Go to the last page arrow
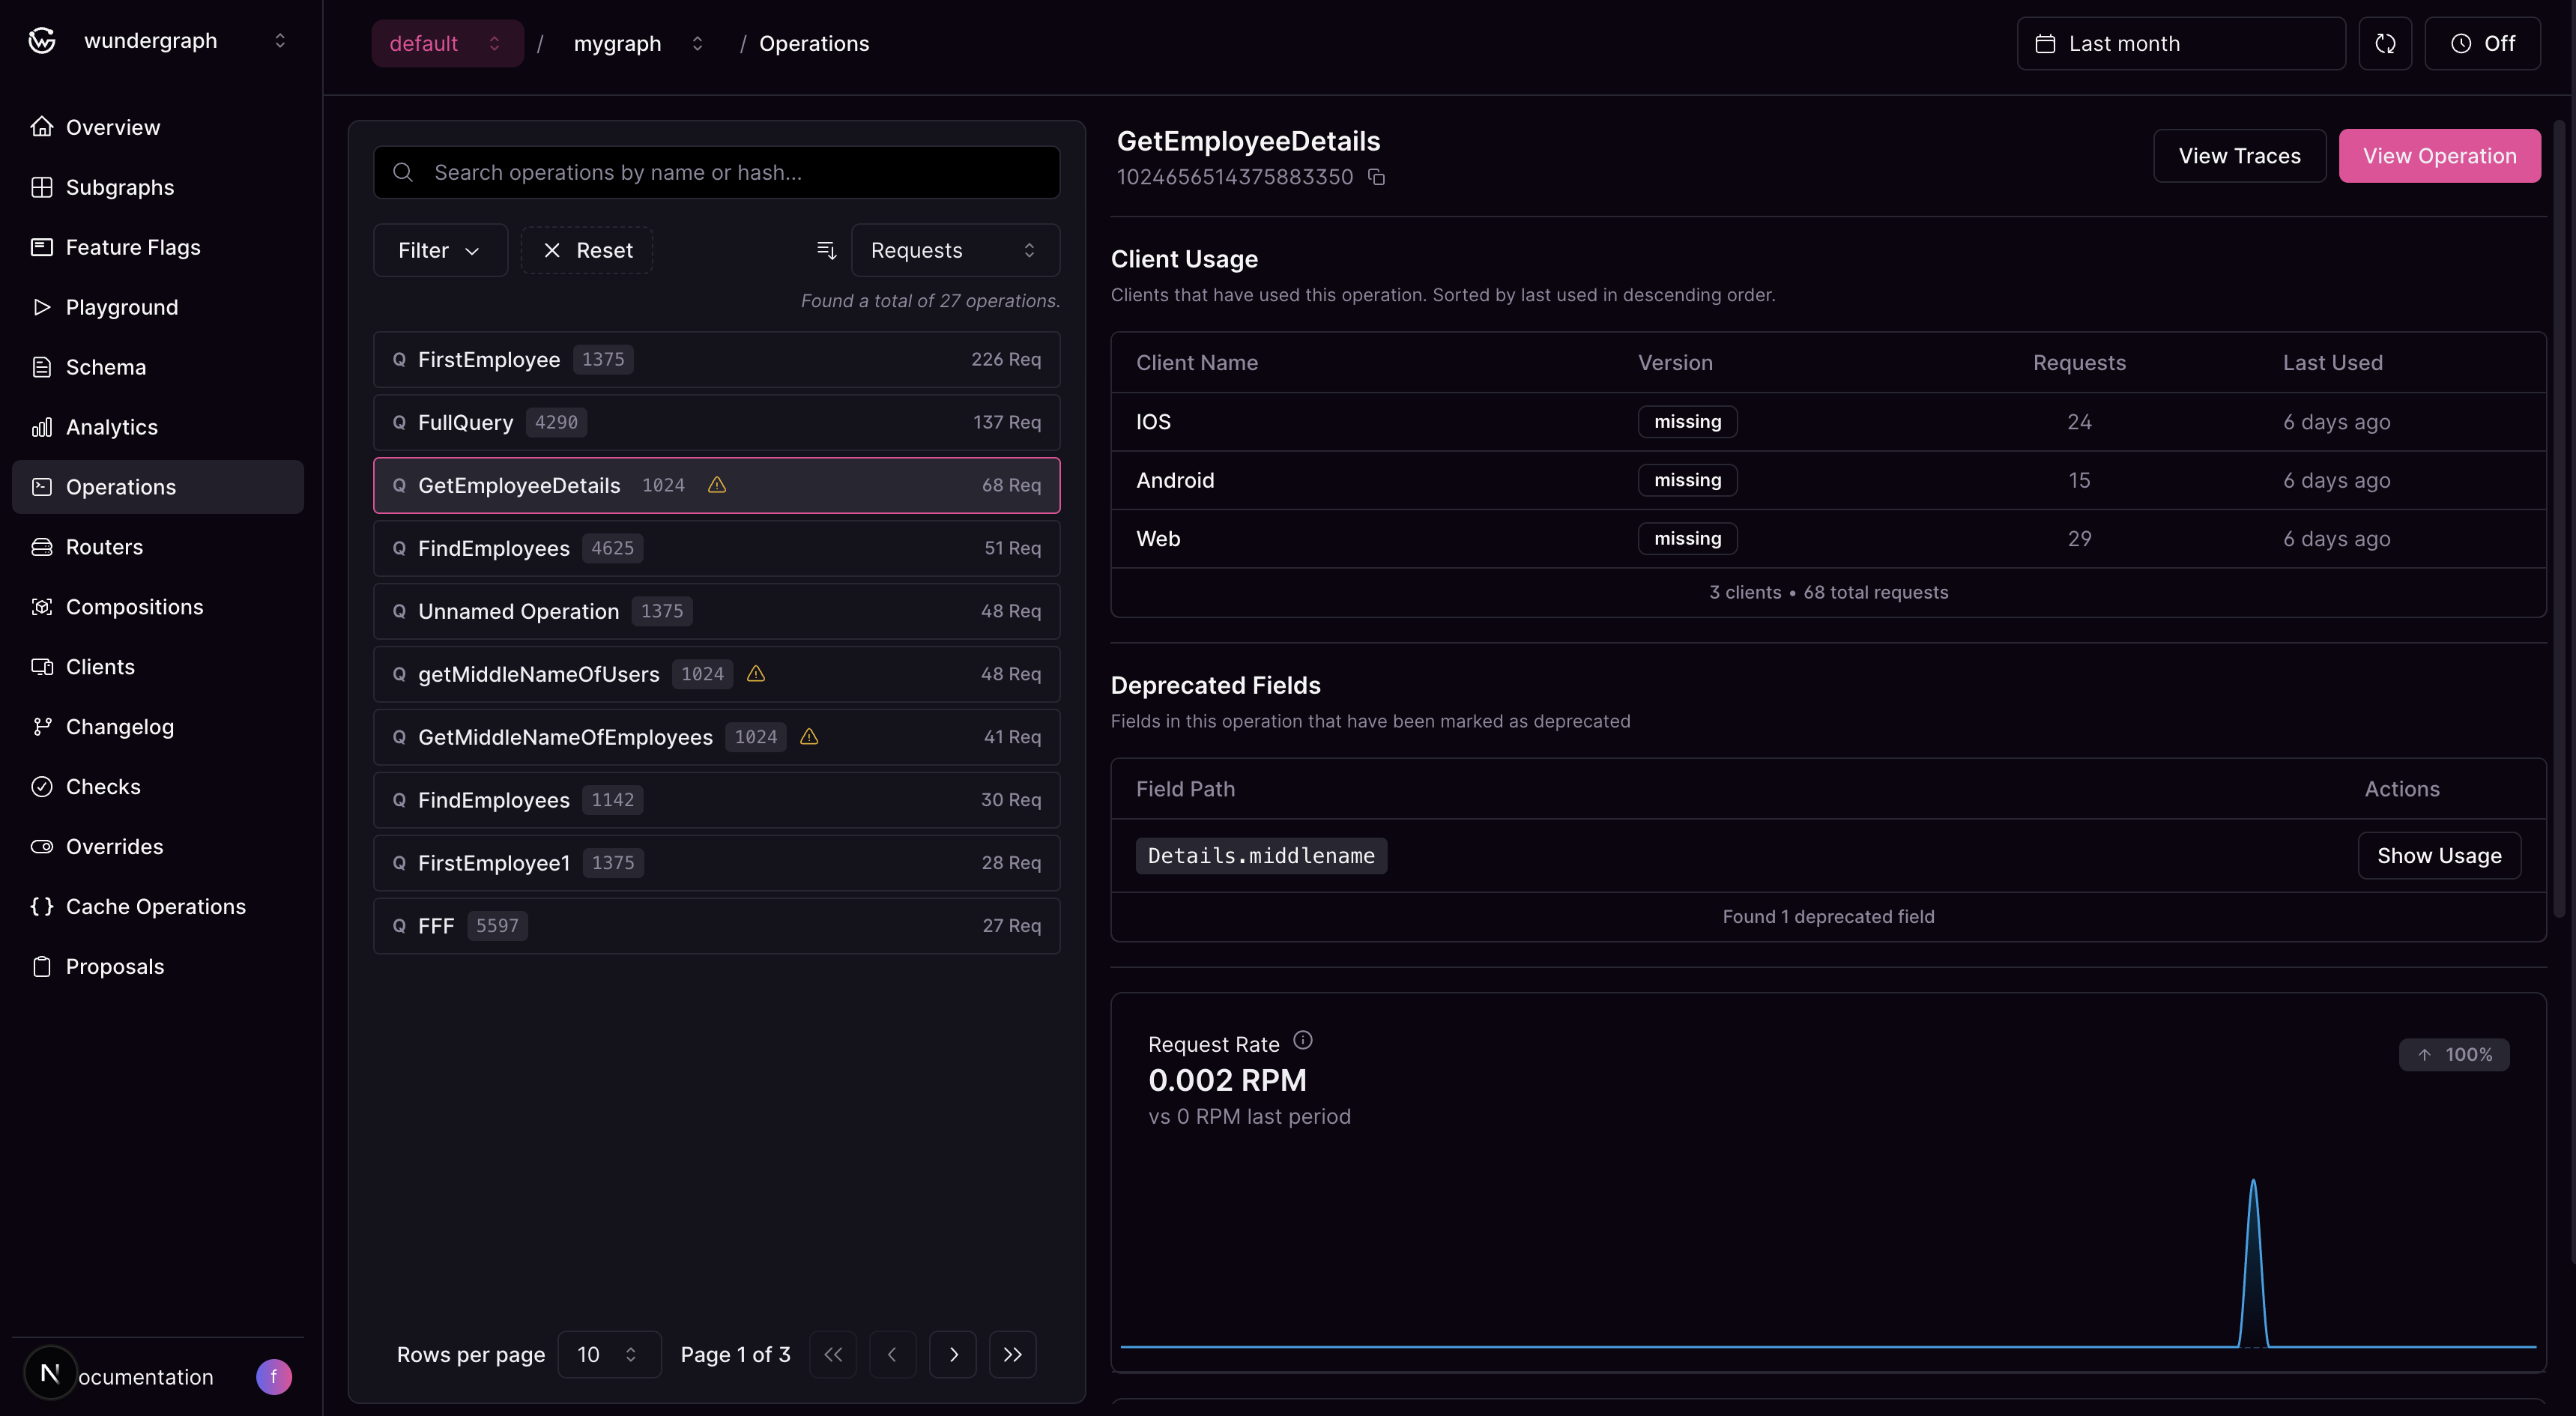 1012,1354
